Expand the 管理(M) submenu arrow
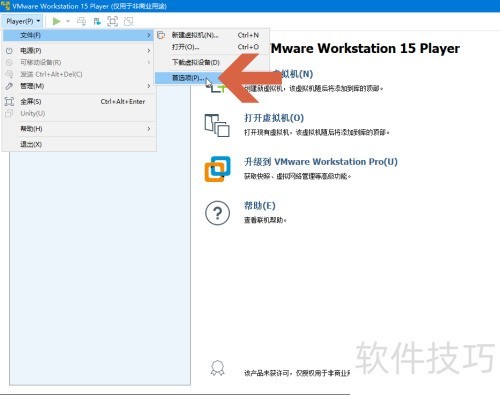 click(x=149, y=86)
